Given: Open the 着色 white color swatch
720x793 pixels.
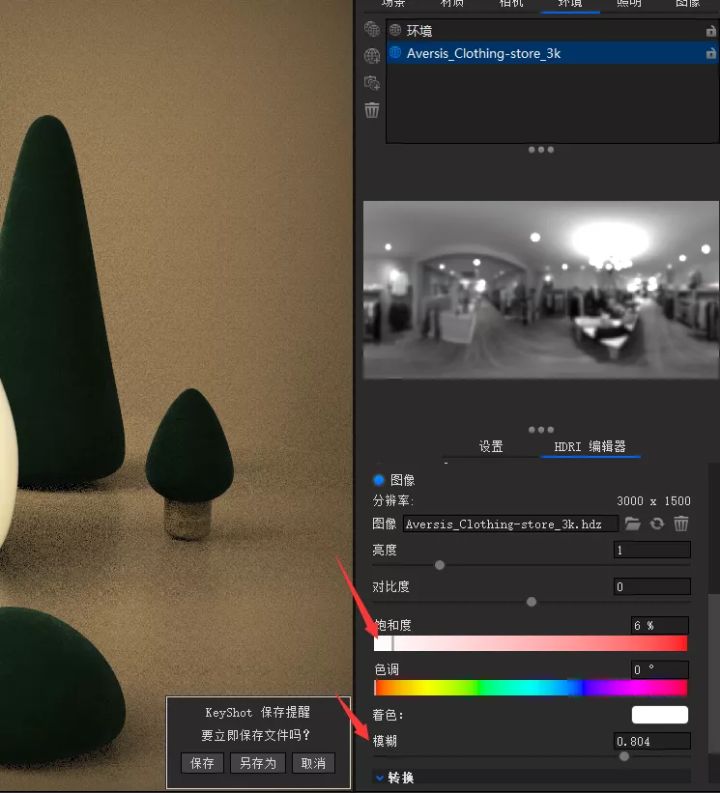Looking at the screenshot, I should (659, 714).
